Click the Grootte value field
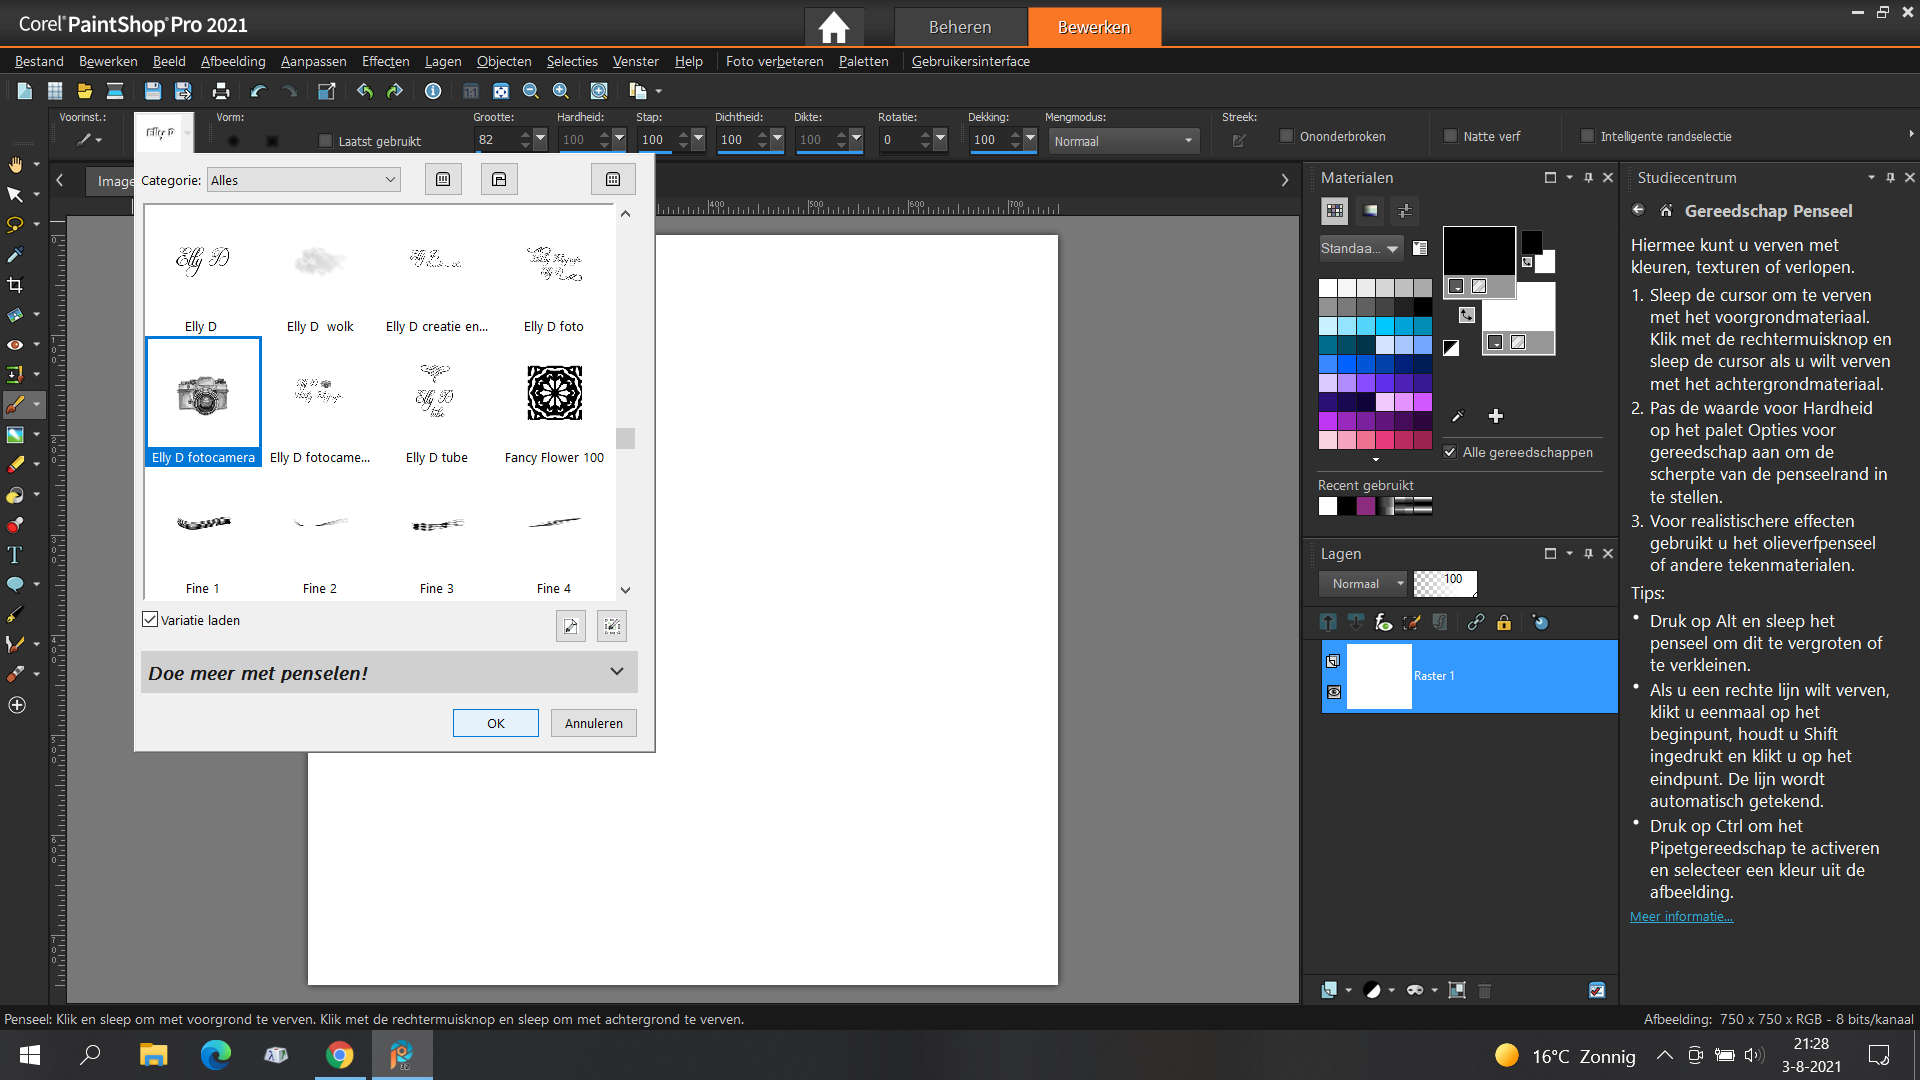The width and height of the screenshot is (1920, 1080). 495,140
